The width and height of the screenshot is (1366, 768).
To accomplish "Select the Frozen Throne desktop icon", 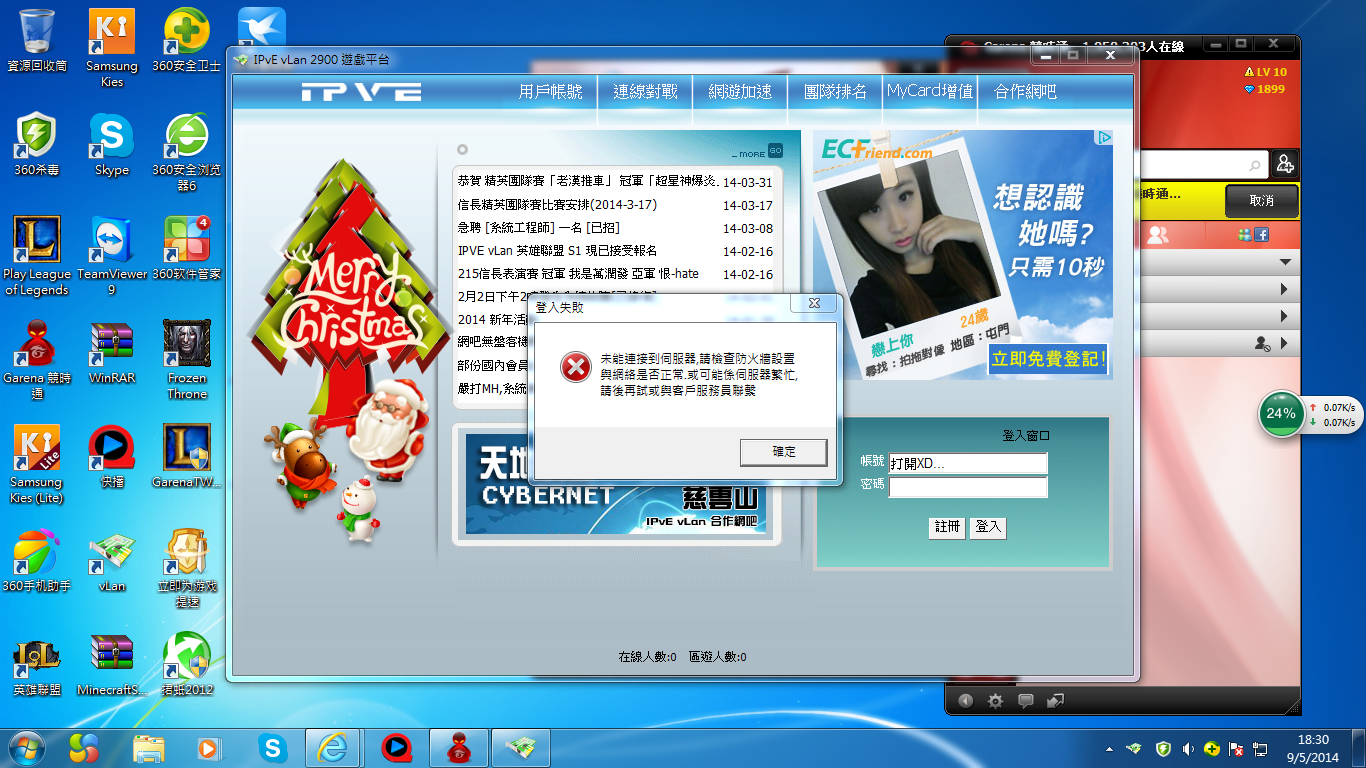I will (x=187, y=358).
